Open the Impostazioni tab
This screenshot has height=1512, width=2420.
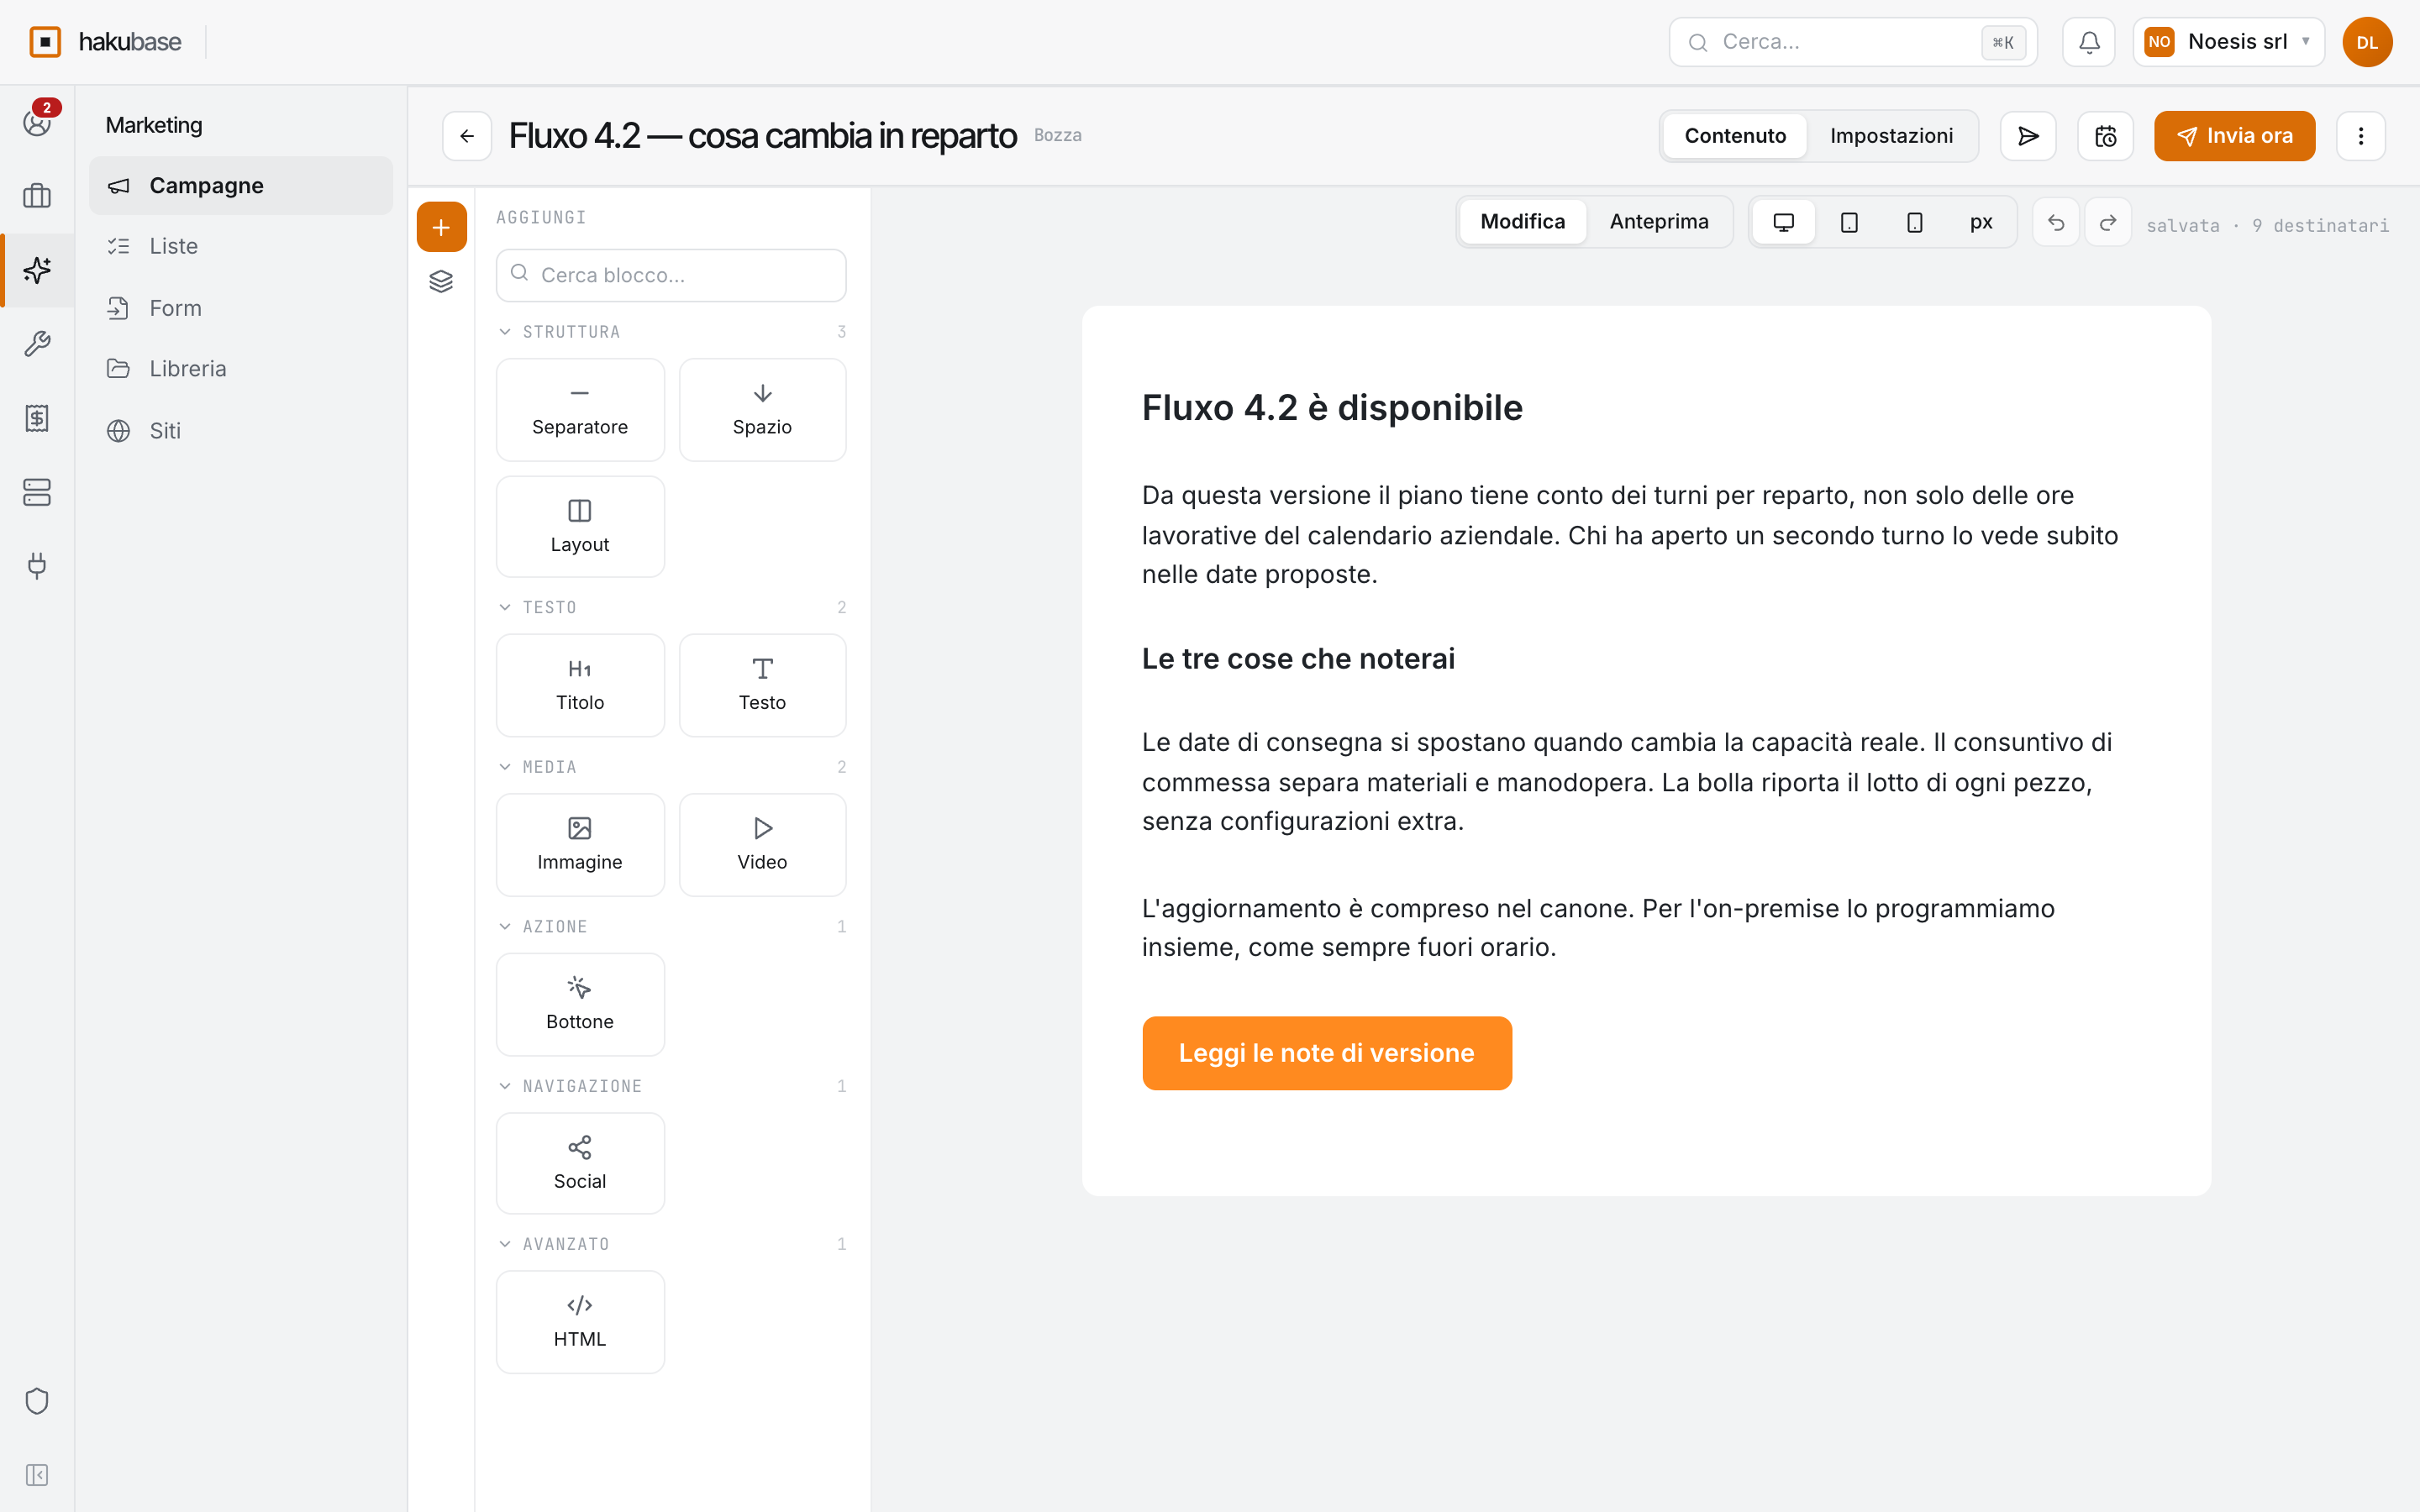click(1891, 136)
